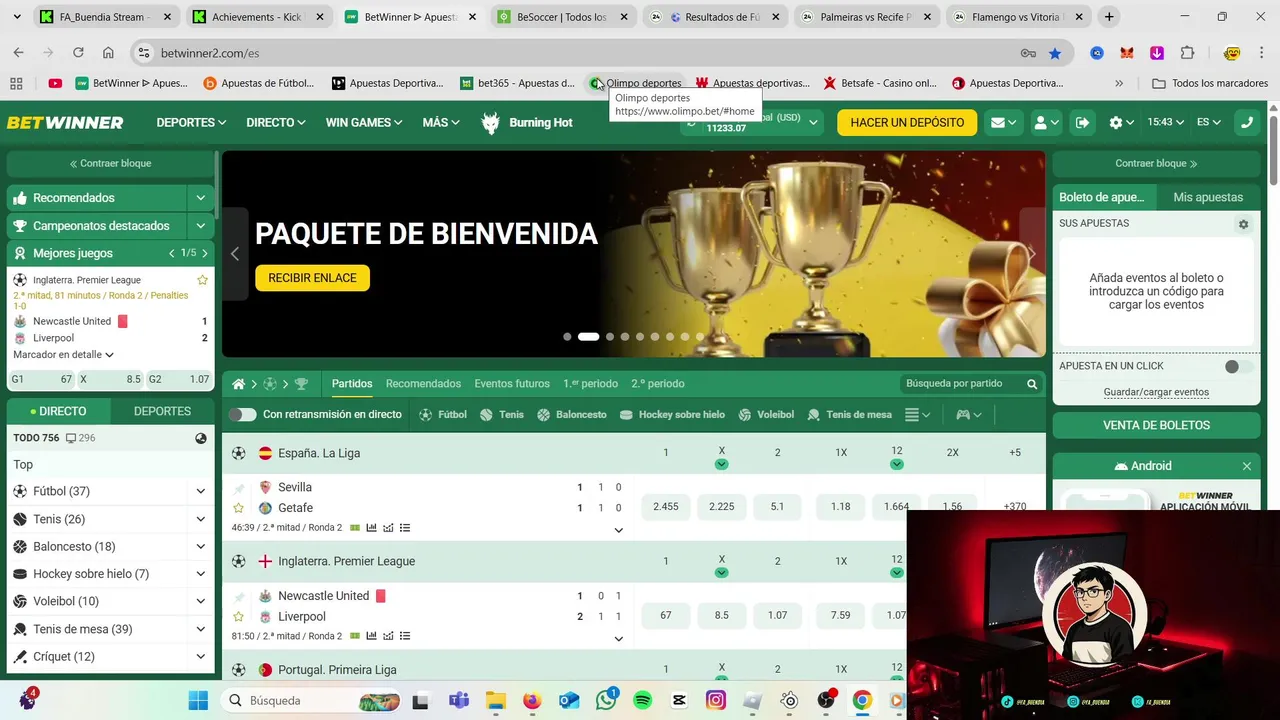
Task: Pin the Newcastle United match in list
Action: coord(238,596)
